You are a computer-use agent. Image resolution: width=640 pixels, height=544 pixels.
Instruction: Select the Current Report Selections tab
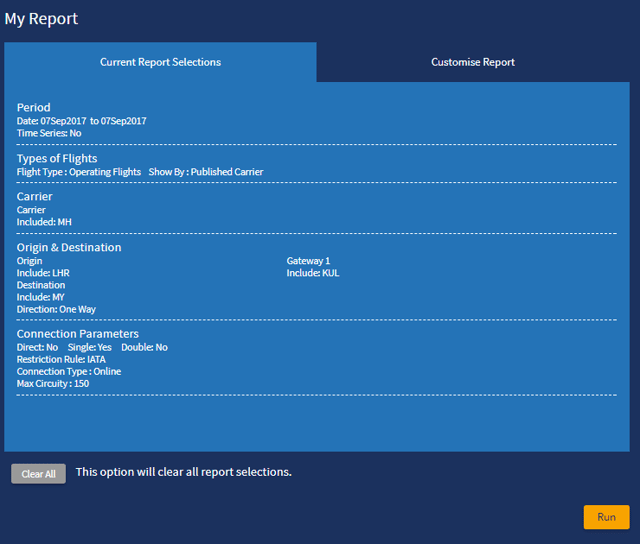pyautogui.click(x=160, y=62)
